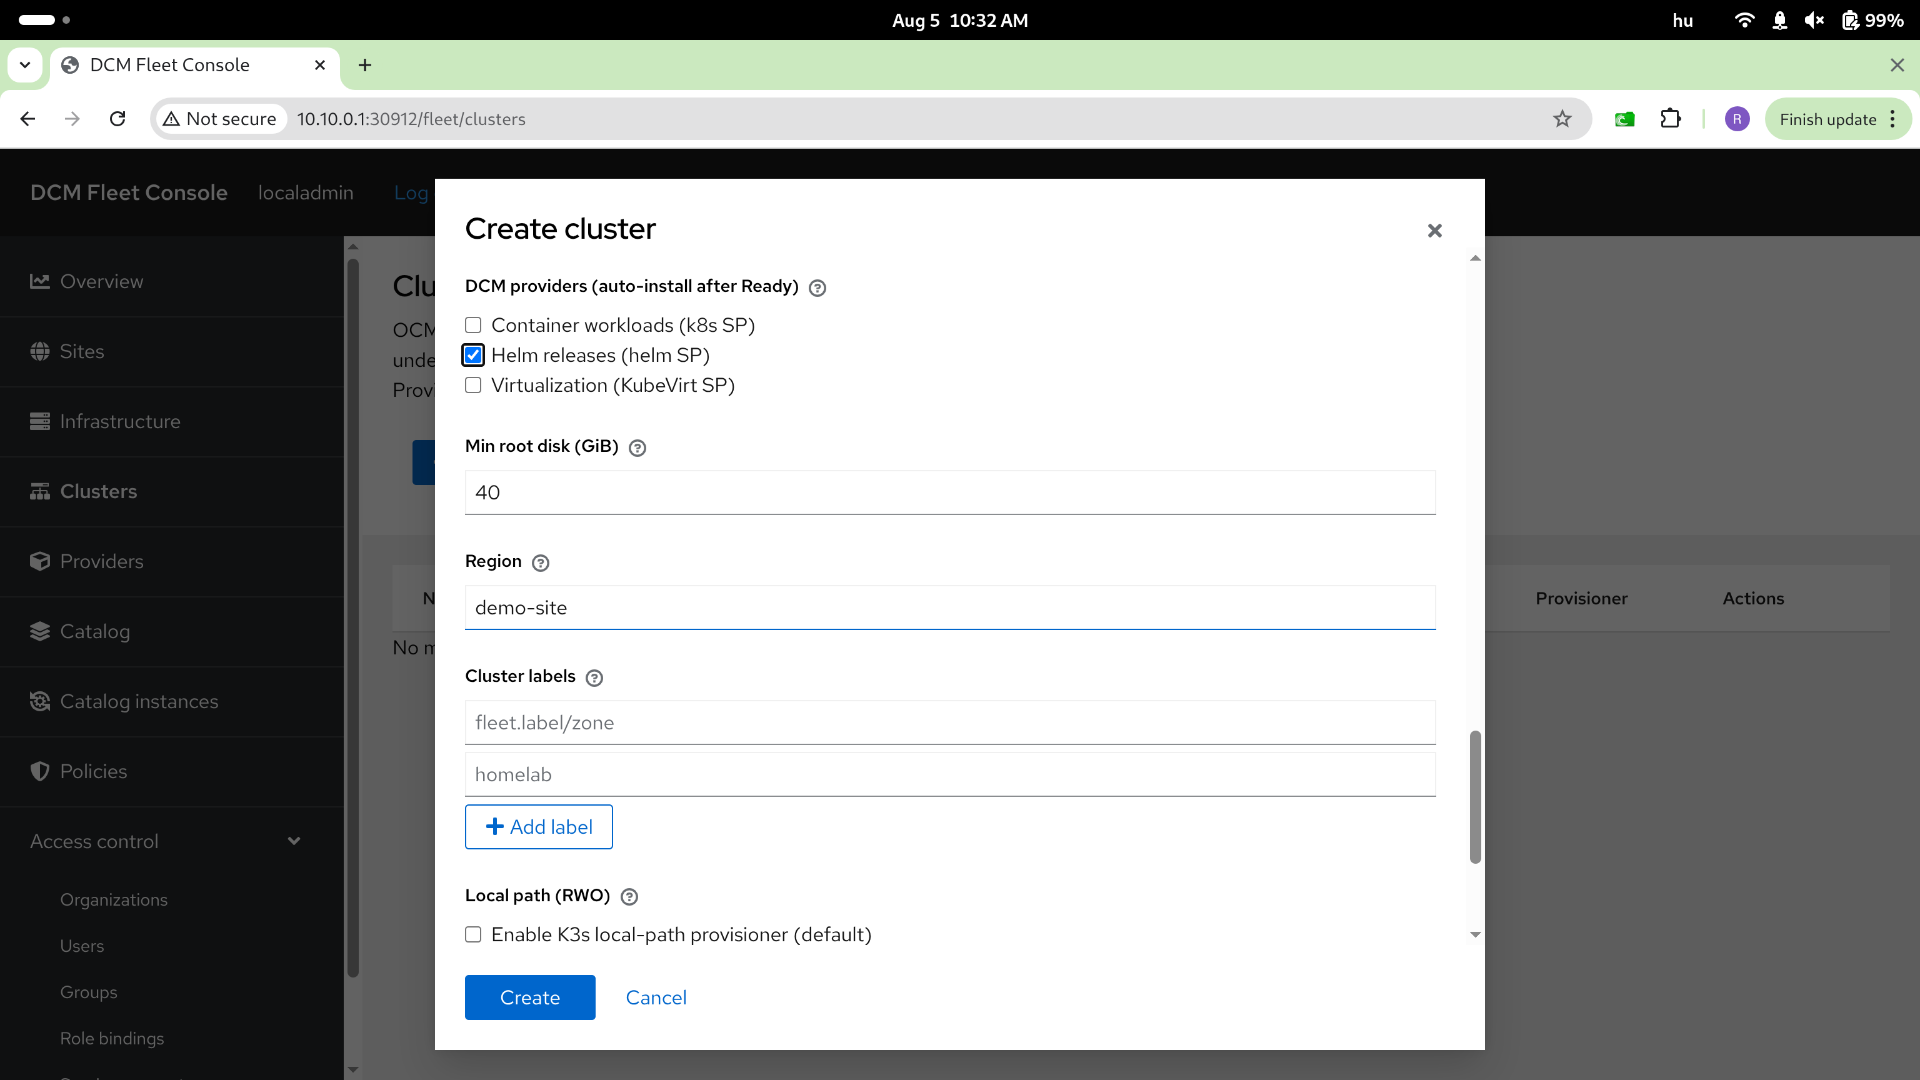Click the muted volume icon
The image size is (1920, 1080).
pyautogui.click(x=1814, y=20)
